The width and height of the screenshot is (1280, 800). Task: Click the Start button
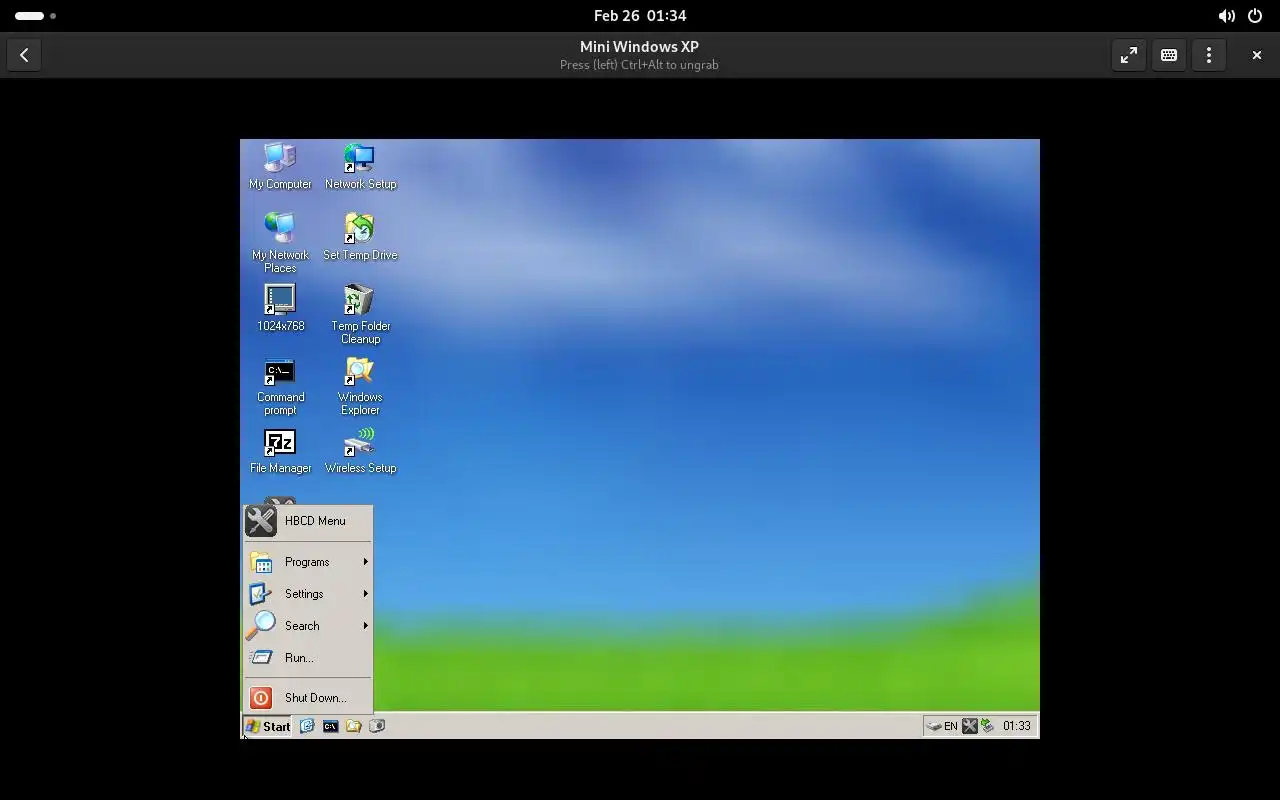click(x=268, y=726)
